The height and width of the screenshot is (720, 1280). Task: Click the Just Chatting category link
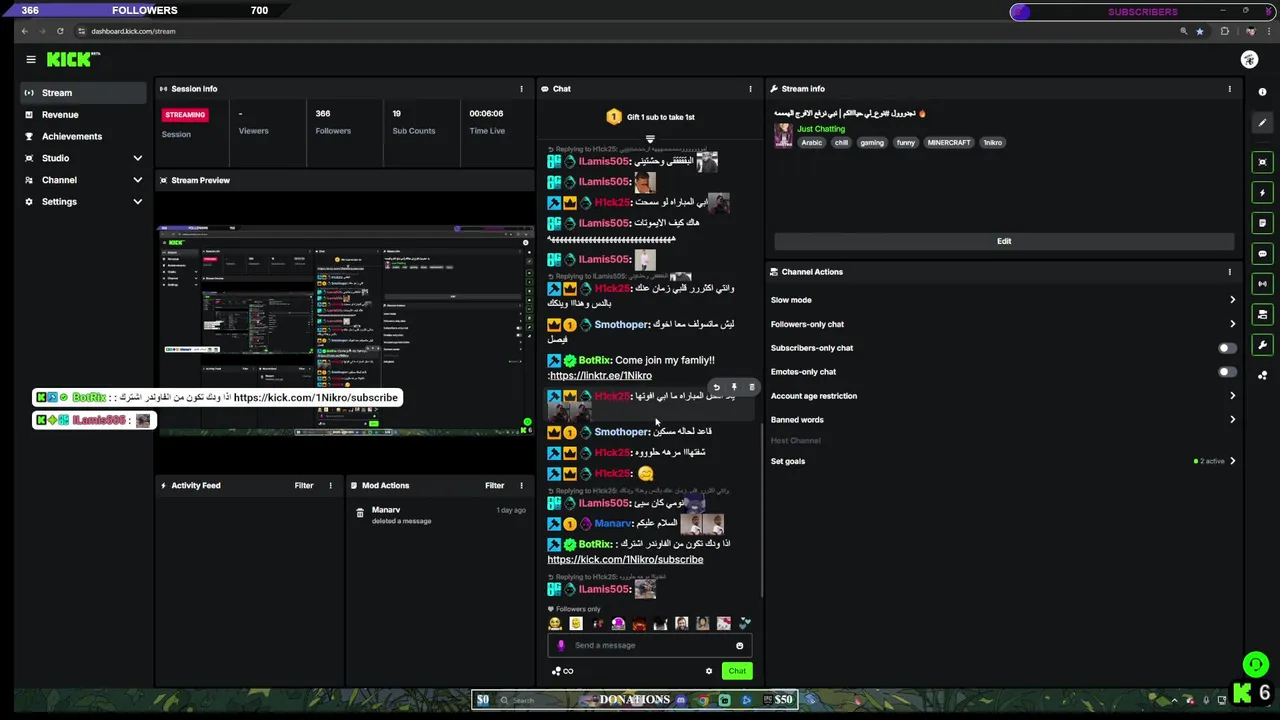(821, 129)
